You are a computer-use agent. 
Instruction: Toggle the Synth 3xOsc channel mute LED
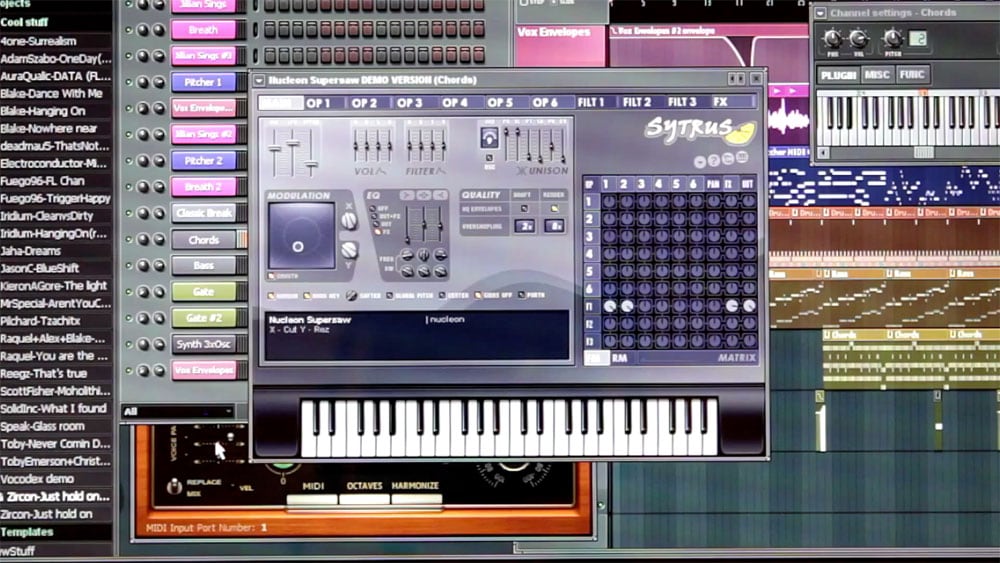(x=128, y=344)
